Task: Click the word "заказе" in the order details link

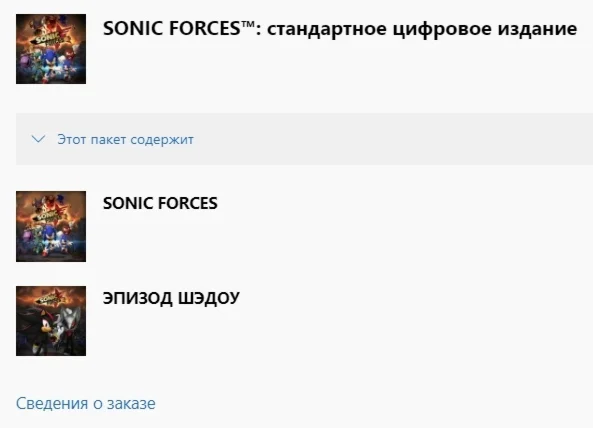Action: coord(131,403)
